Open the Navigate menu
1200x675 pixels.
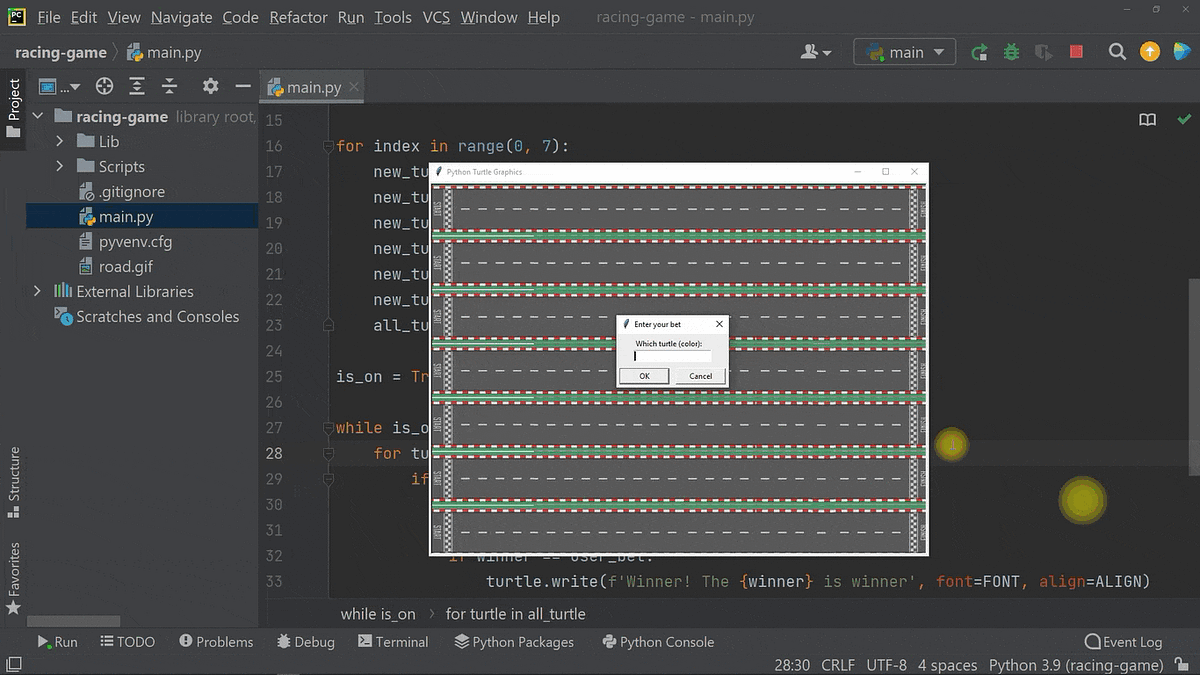click(x=181, y=17)
